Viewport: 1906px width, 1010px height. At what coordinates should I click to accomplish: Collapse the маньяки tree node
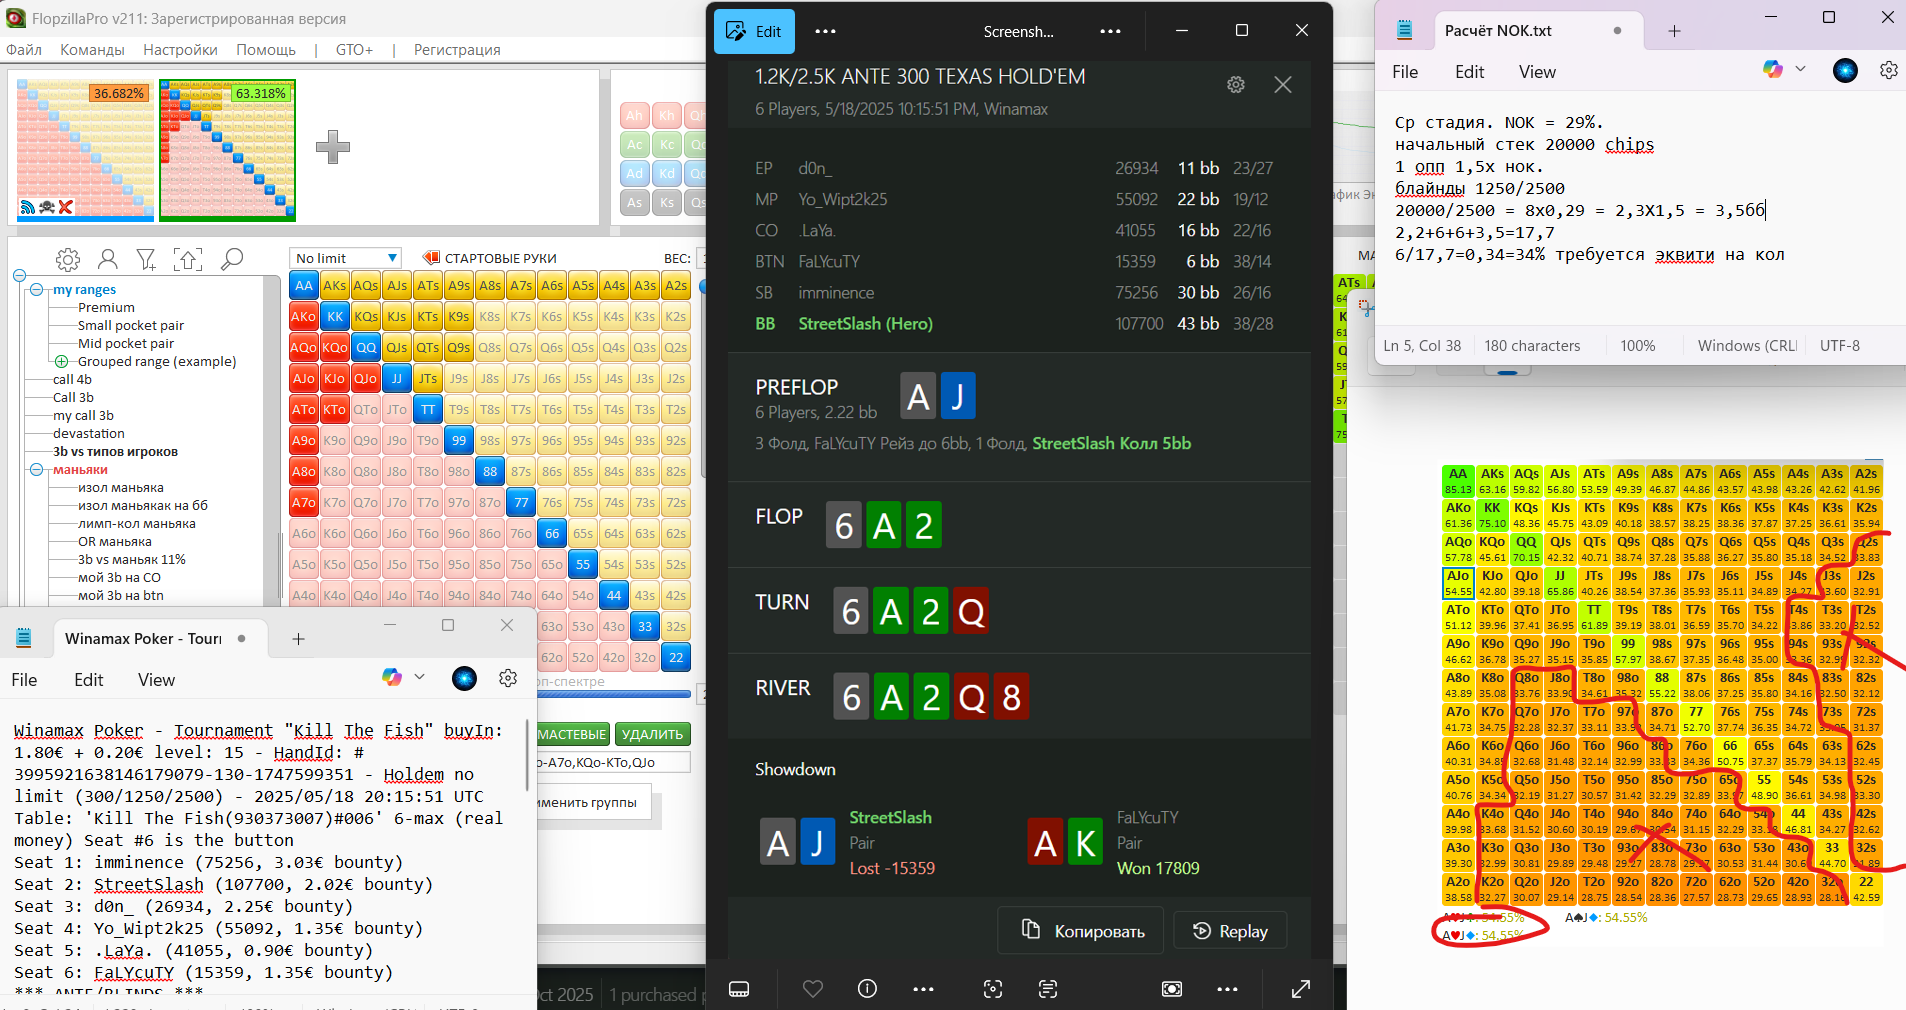[x=37, y=469]
